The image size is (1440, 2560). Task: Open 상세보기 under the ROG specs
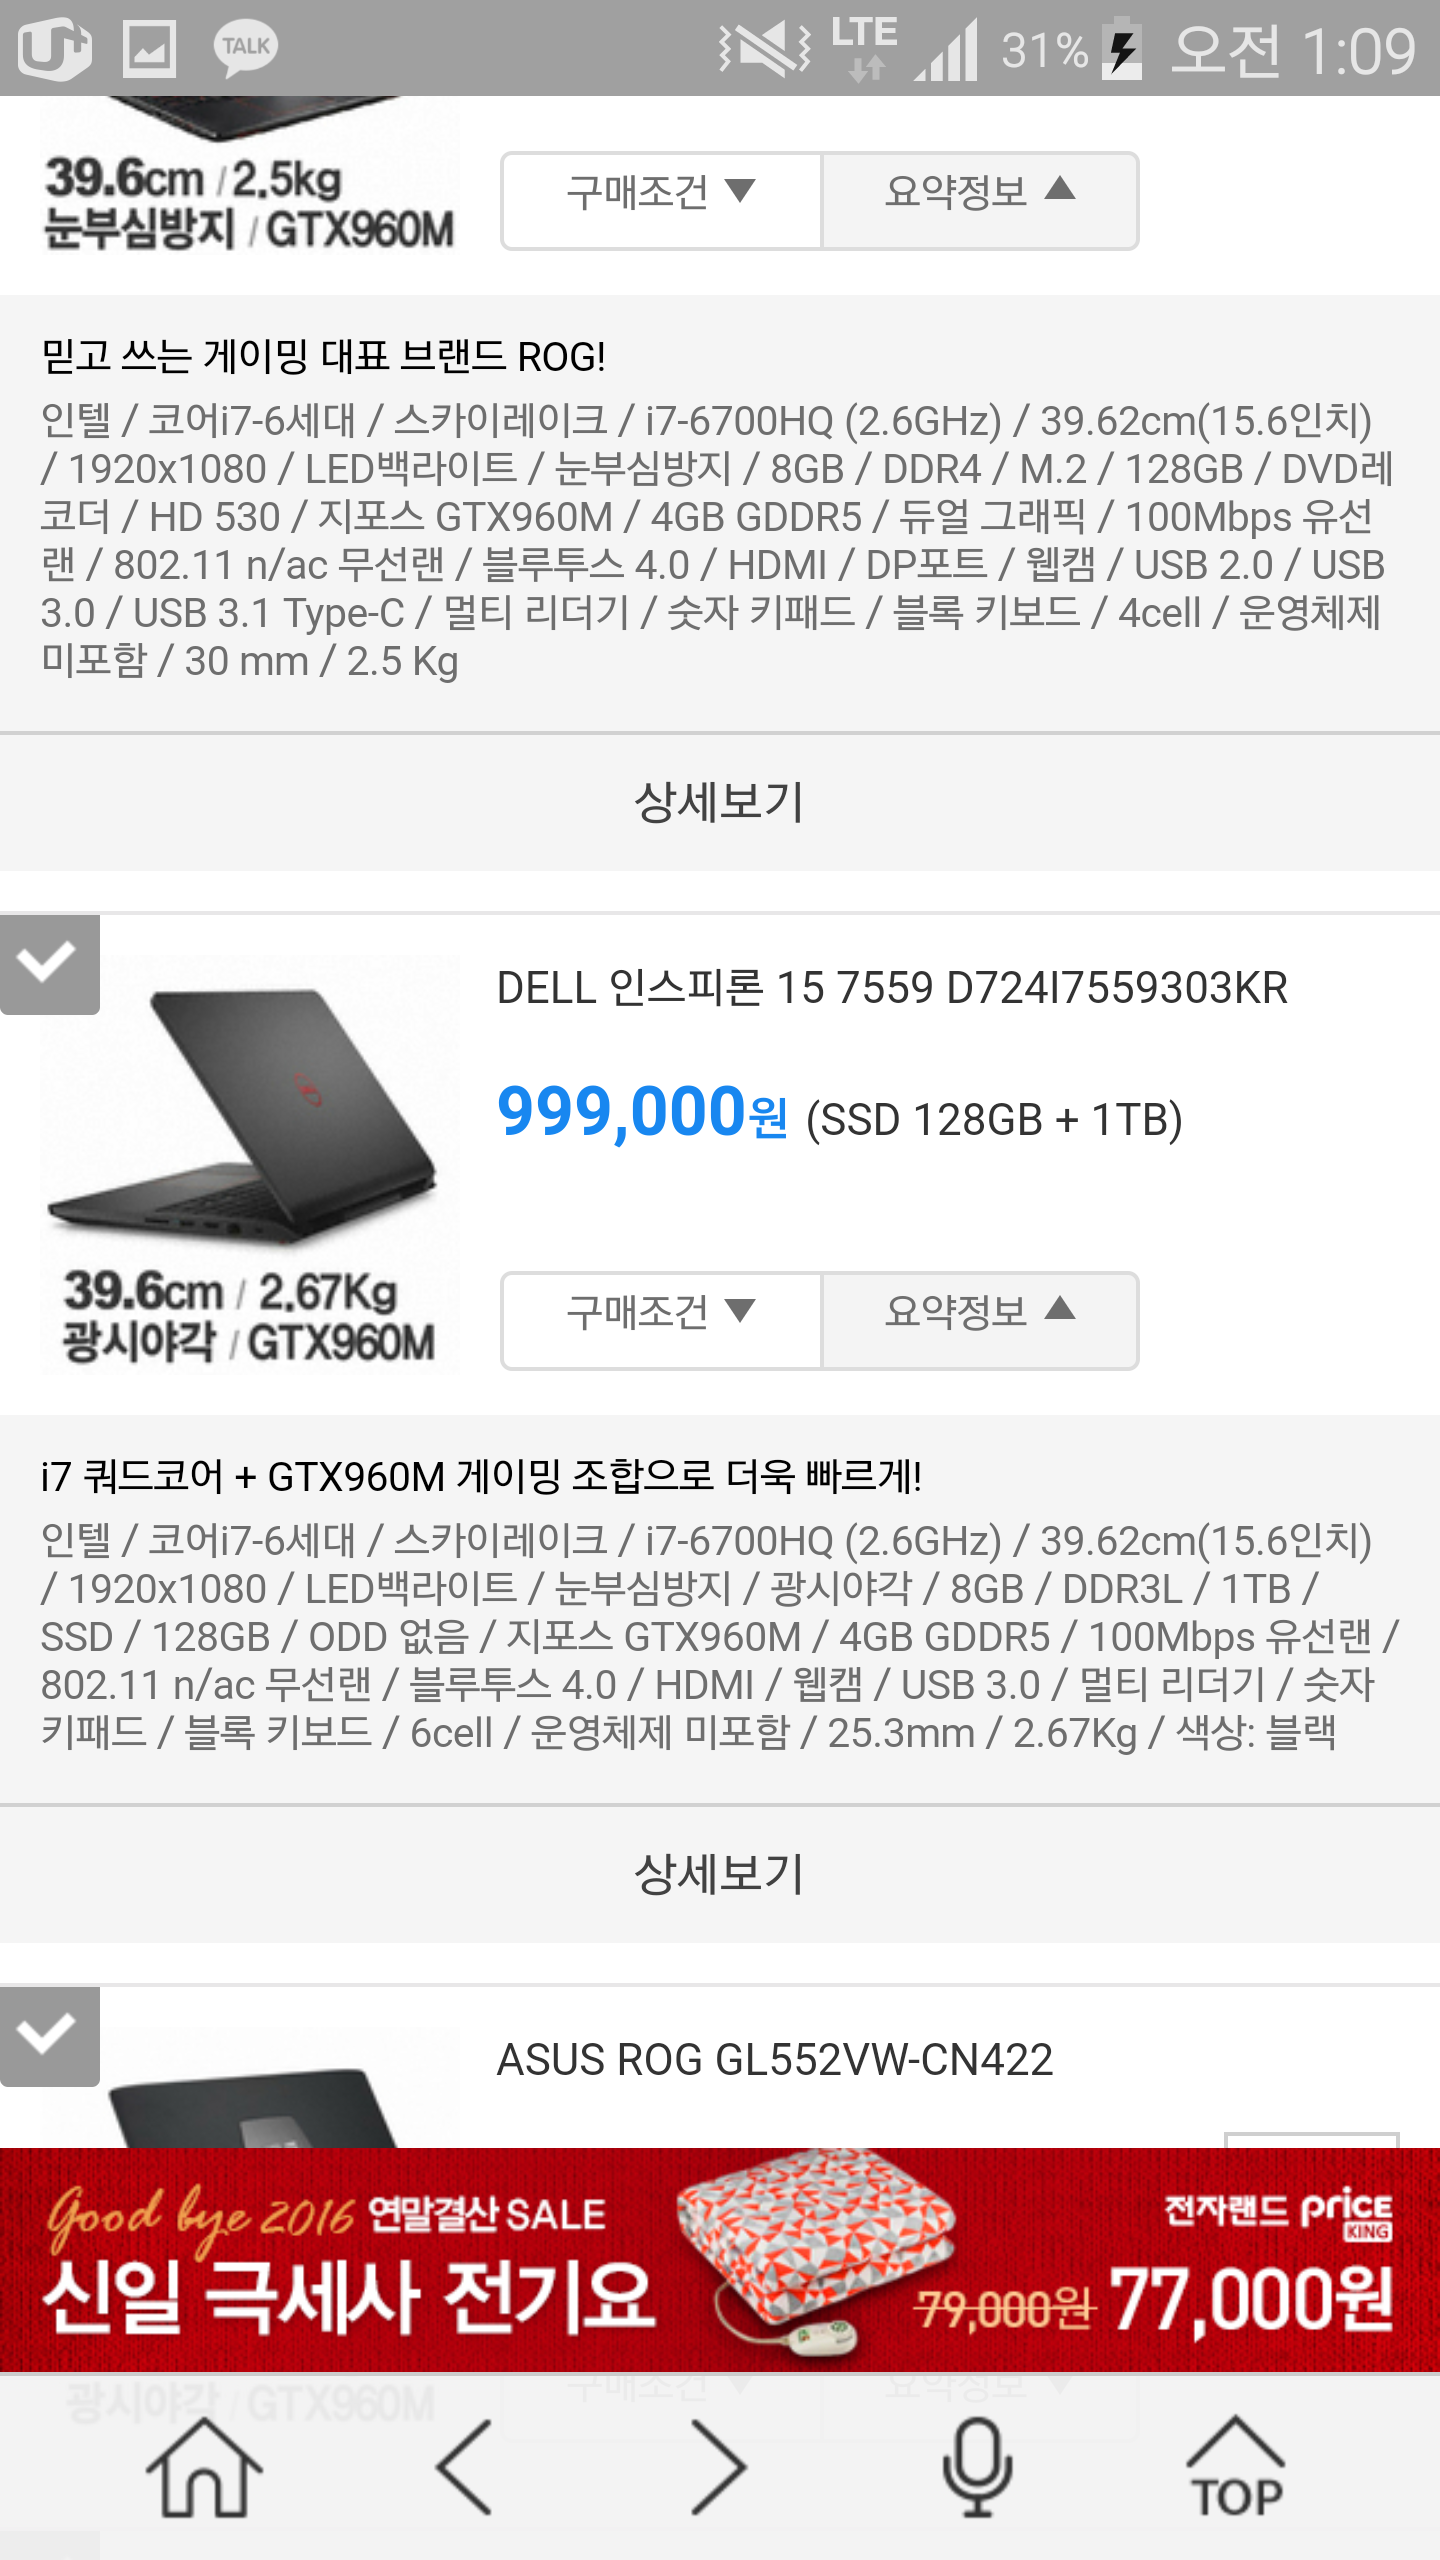[720, 802]
